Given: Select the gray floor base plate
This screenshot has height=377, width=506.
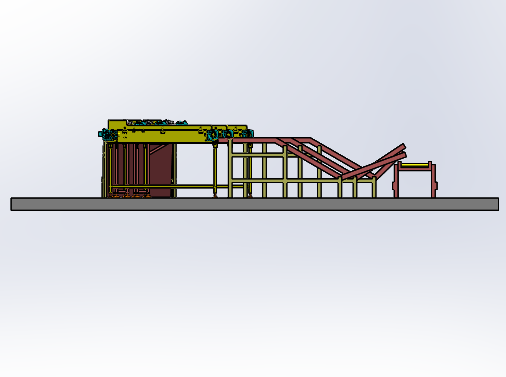Looking at the screenshot, I should tap(255, 204).
